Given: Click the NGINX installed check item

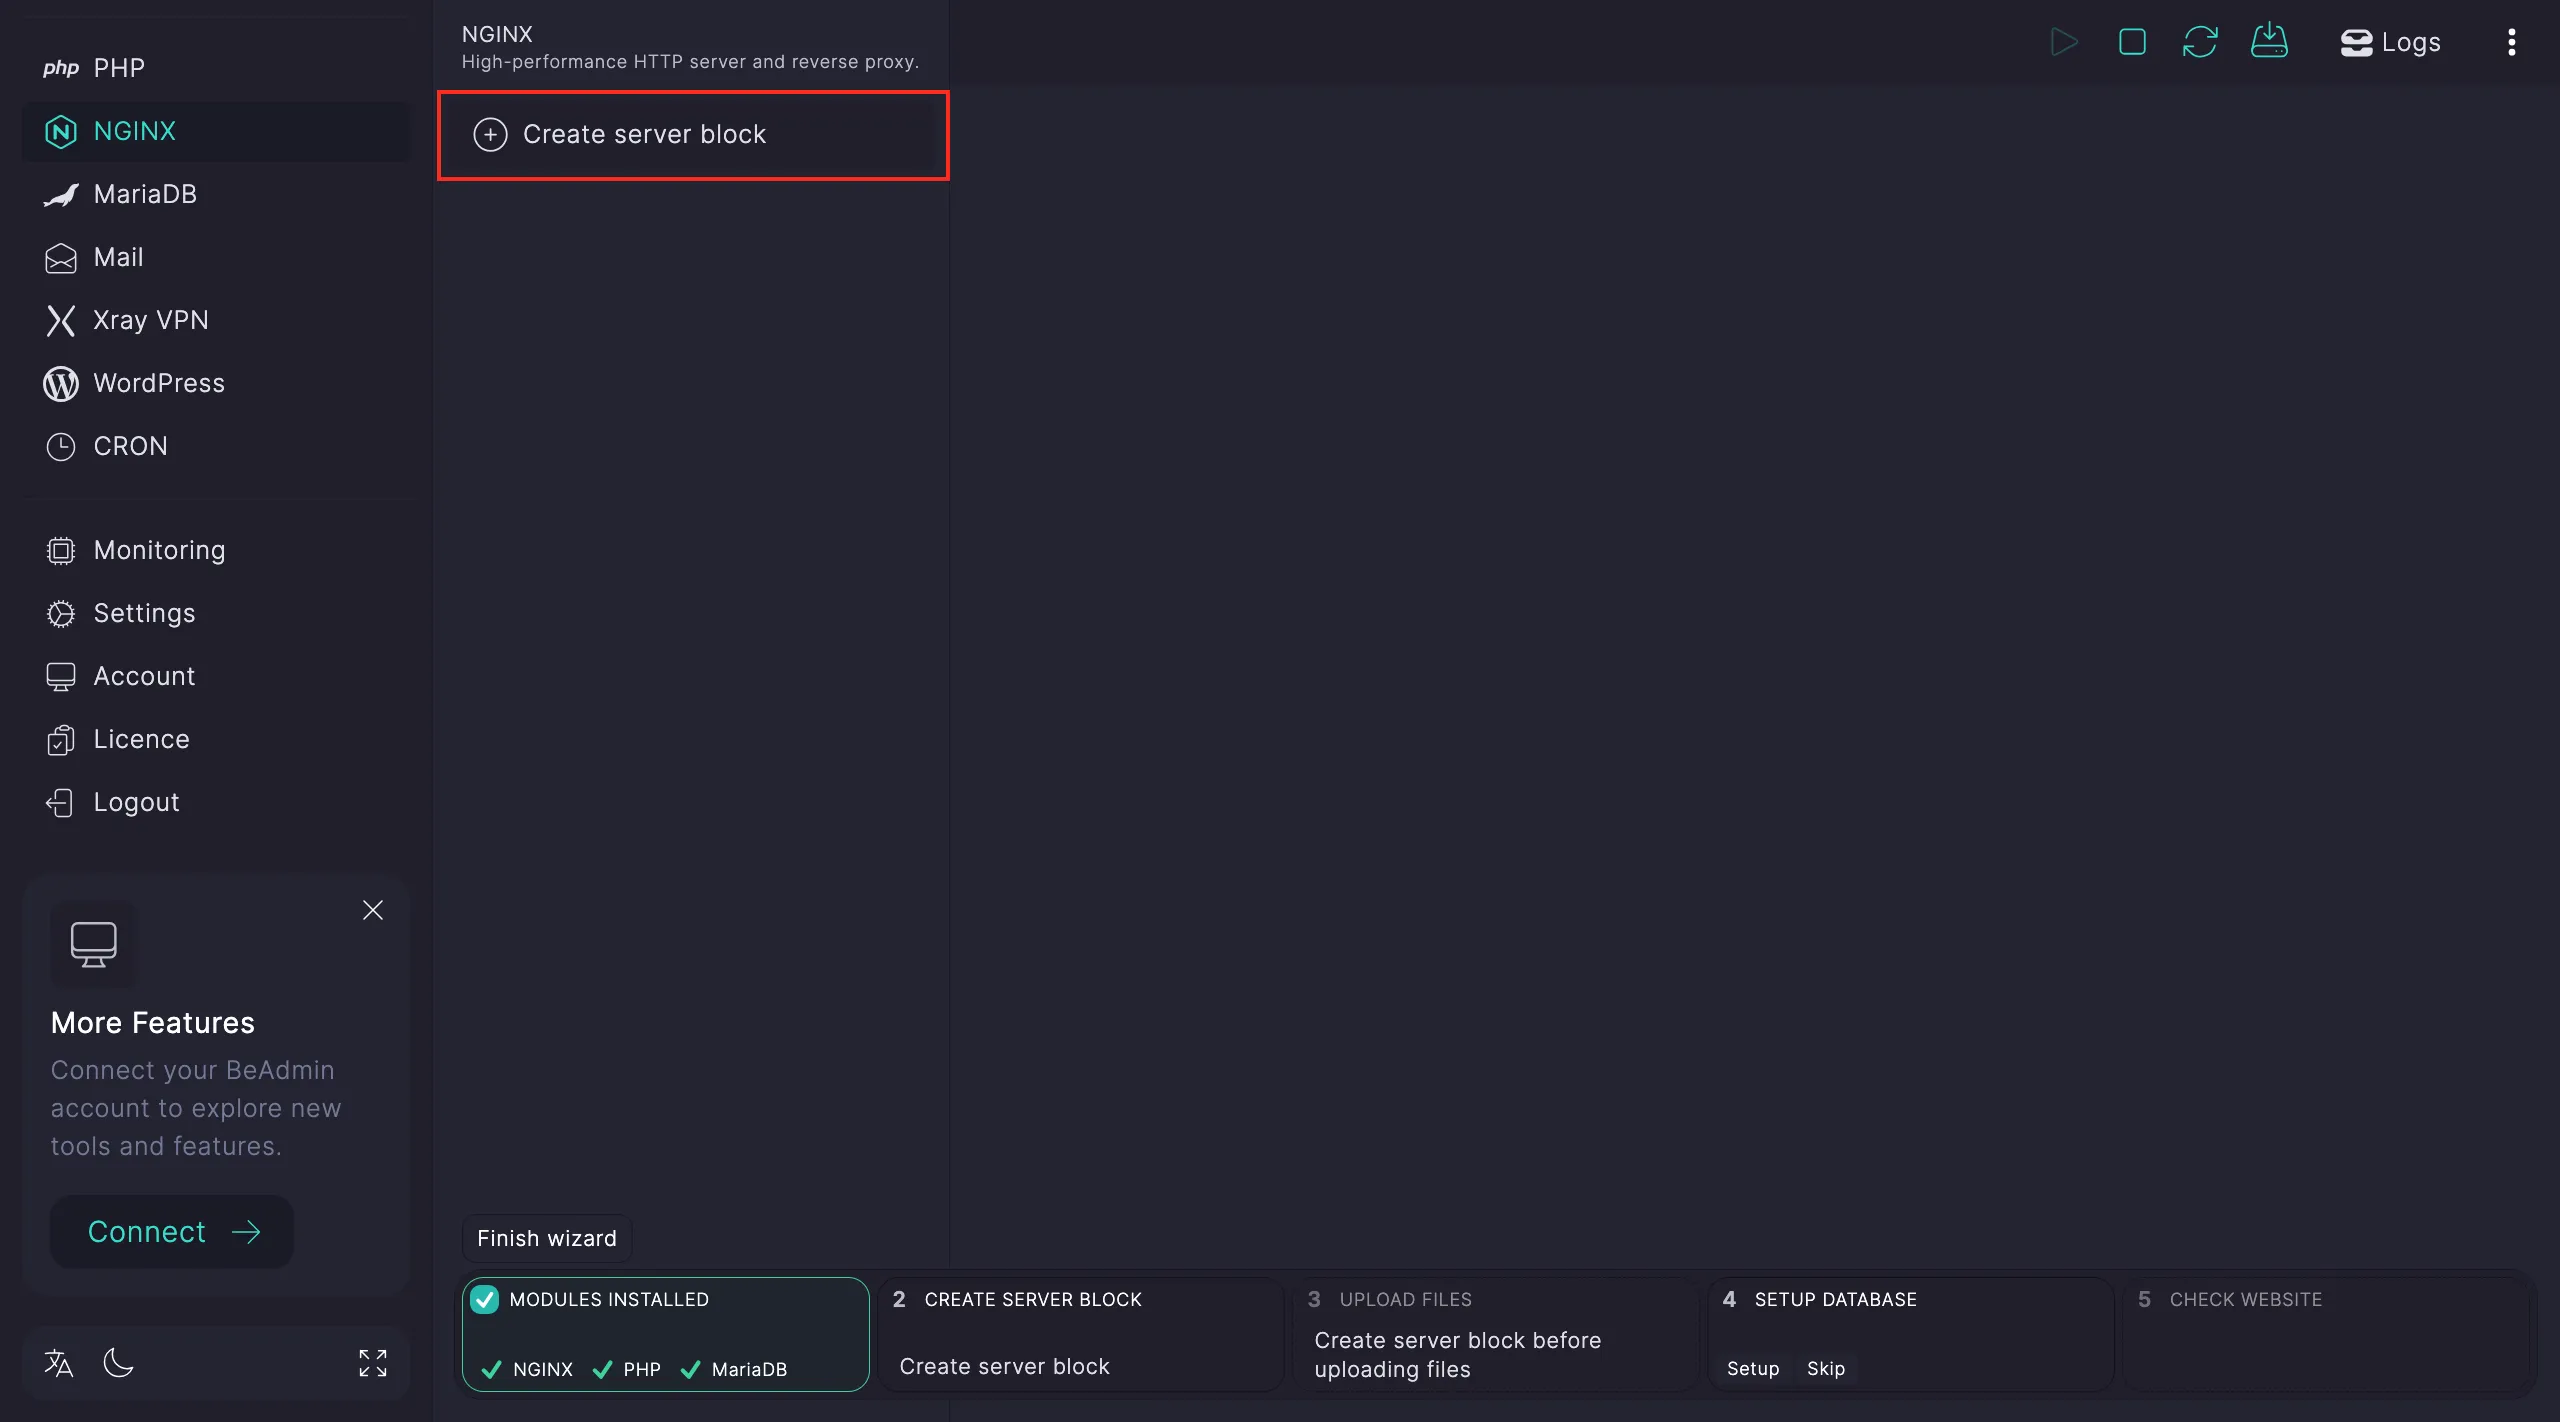Looking at the screenshot, I should pos(528,1369).
